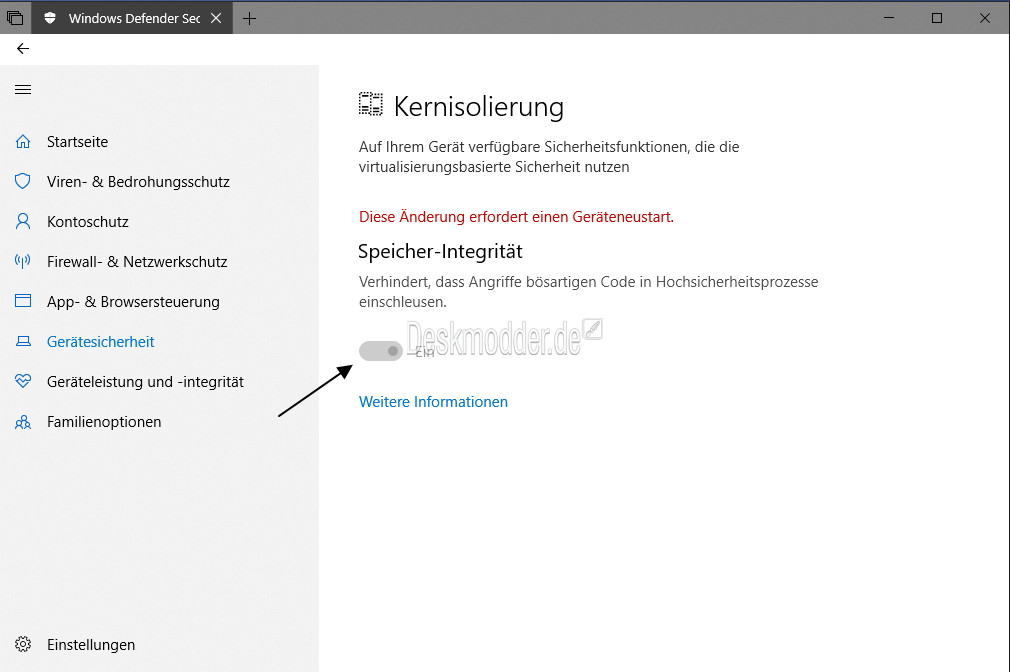Click the Gerätesicherheit laptop icon

(x=23, y=341)
